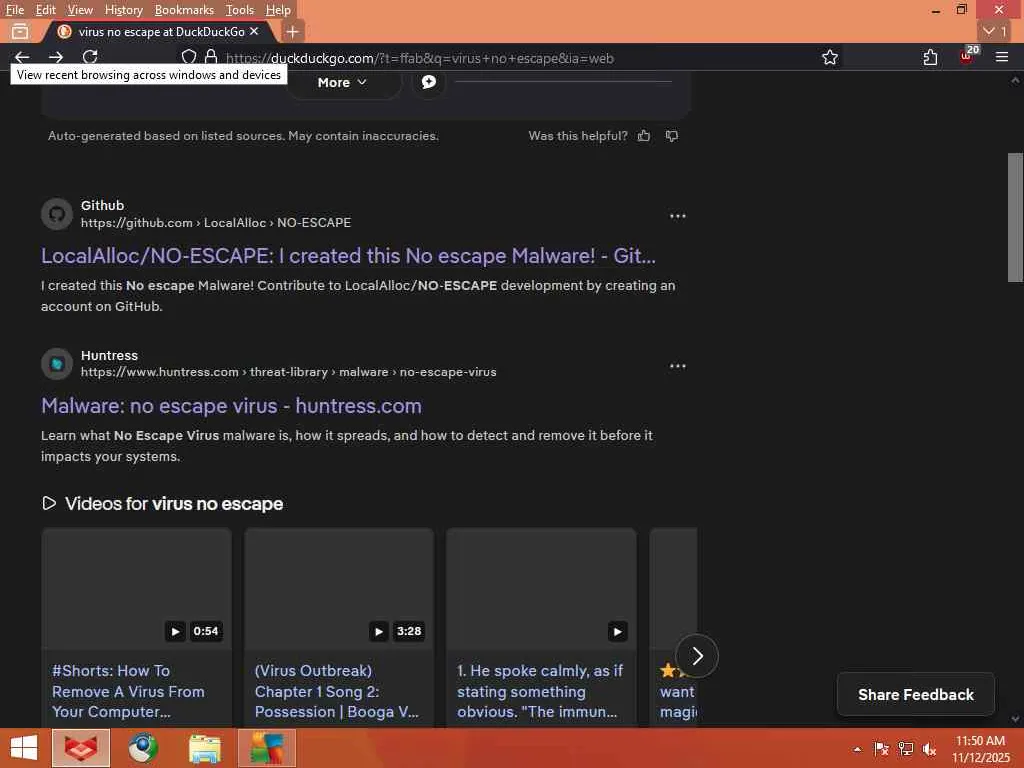Open File Explorer from the taskbar
Viewport: 1024px width, 768px height.
click(204, 748)
